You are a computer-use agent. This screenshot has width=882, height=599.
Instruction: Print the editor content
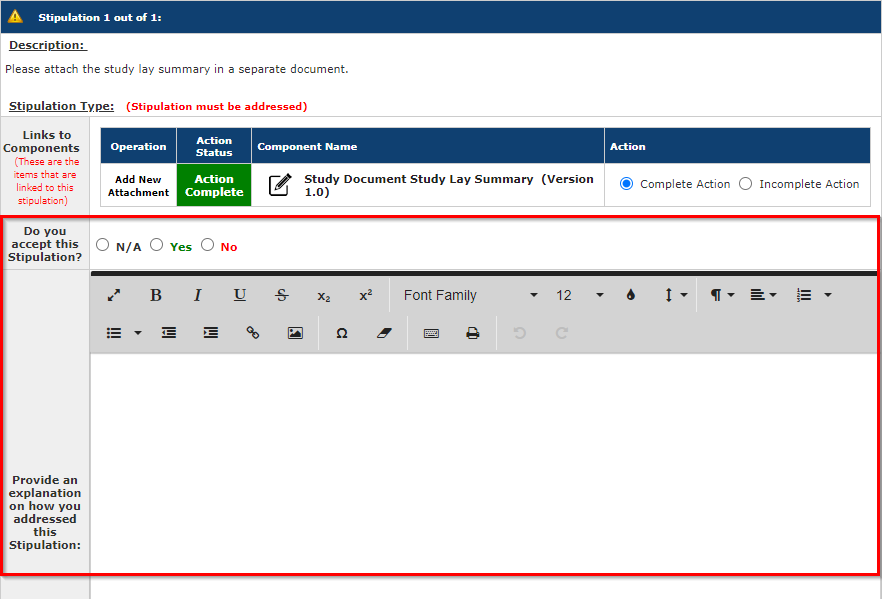[472, 333]
